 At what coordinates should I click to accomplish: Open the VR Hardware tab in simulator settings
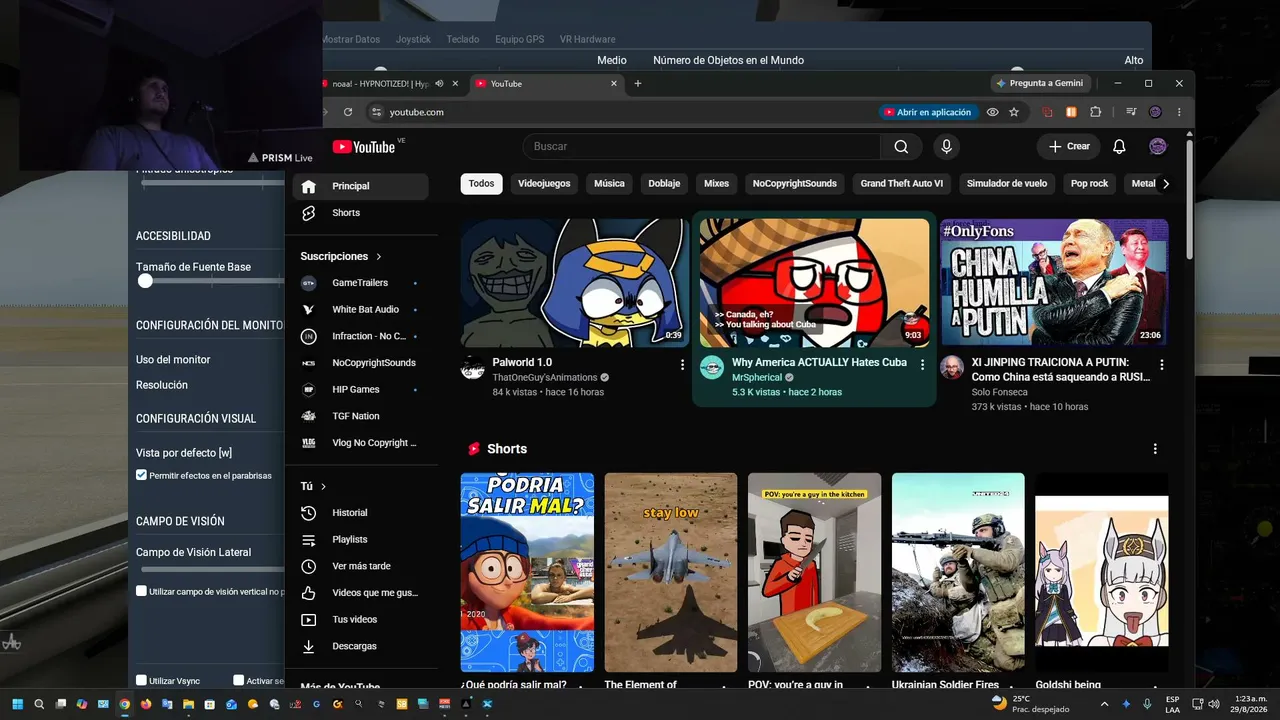pos(587,39)
